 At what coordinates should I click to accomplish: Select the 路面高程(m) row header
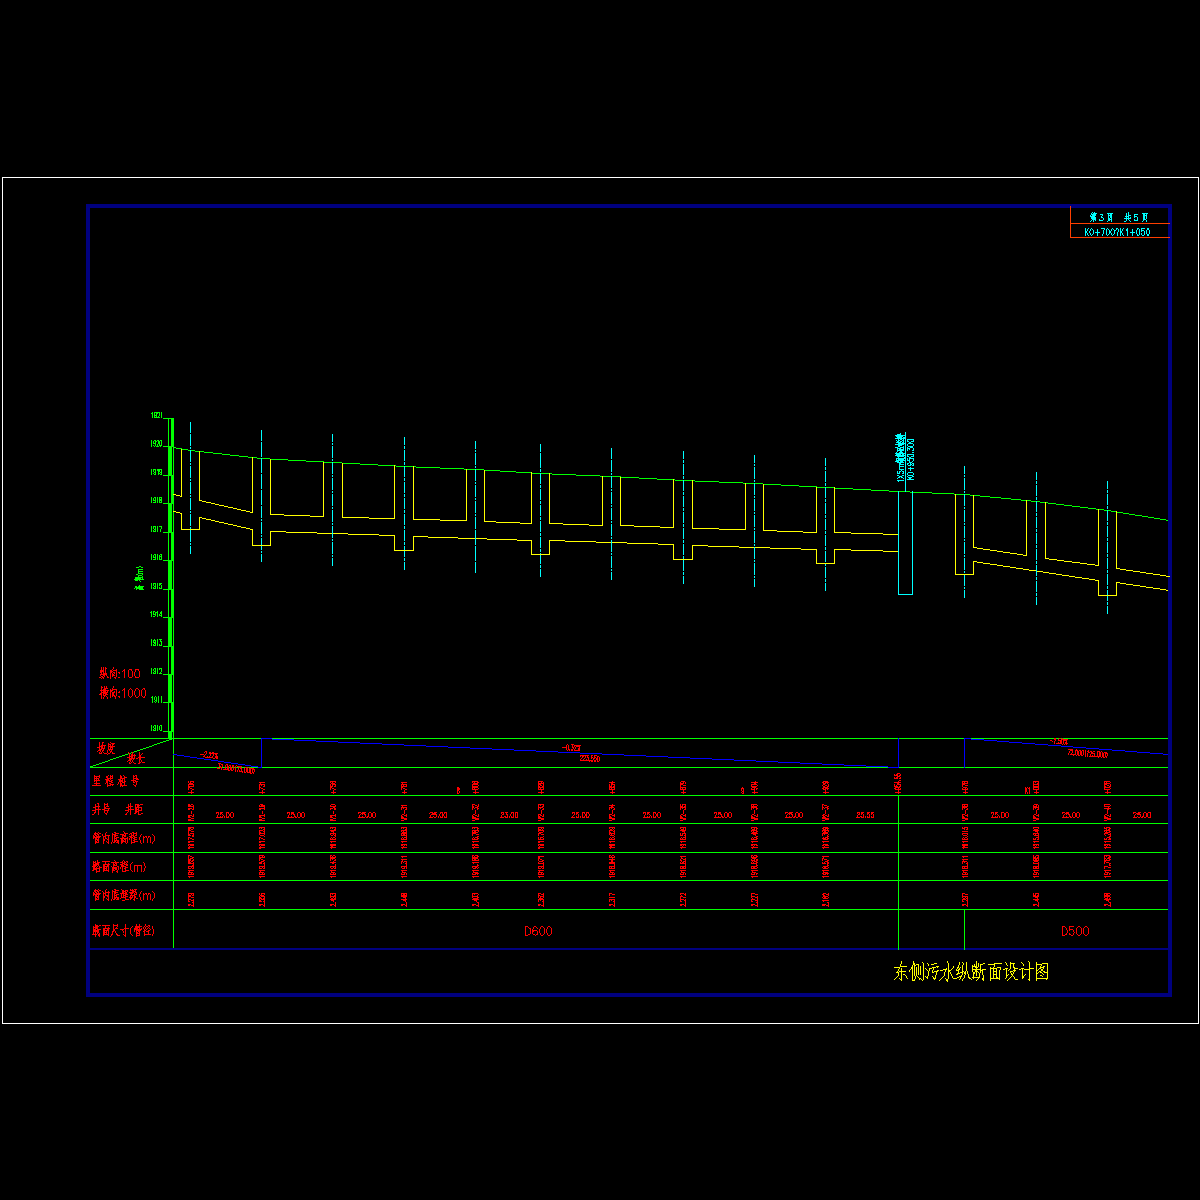click(120, 867)
